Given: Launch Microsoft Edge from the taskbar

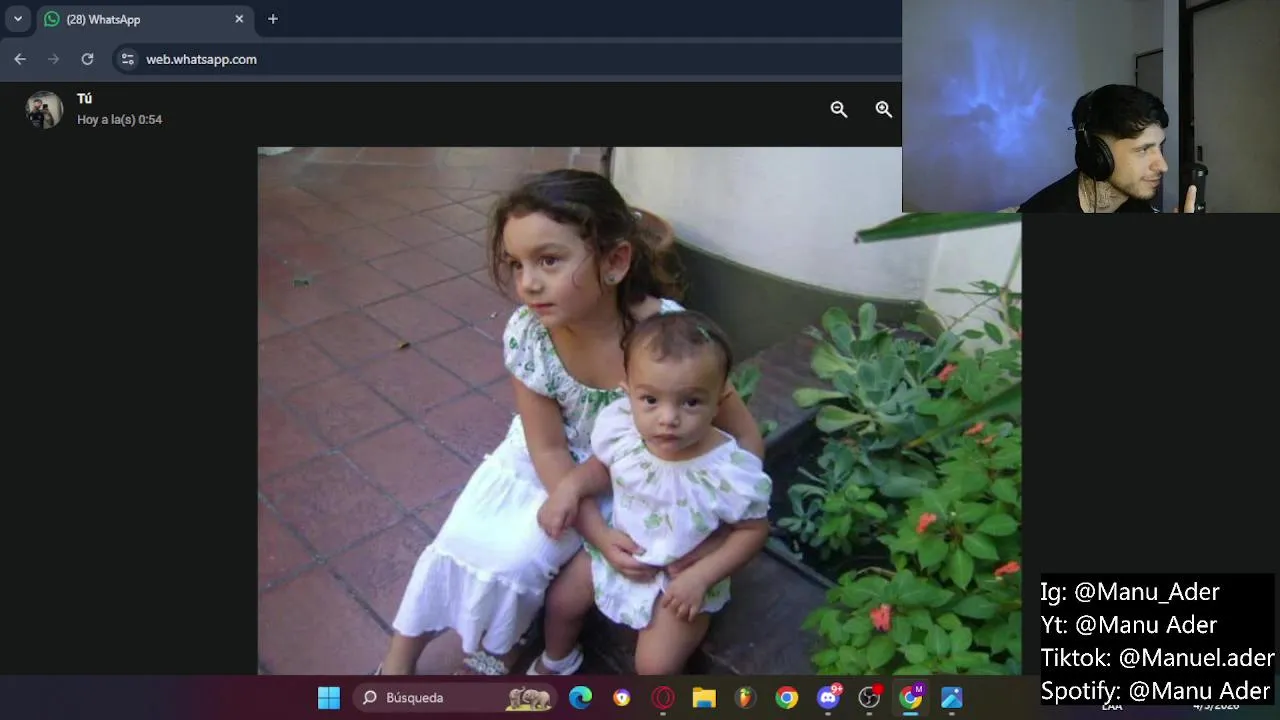Looking at the screenshot, I should [580, 698].
